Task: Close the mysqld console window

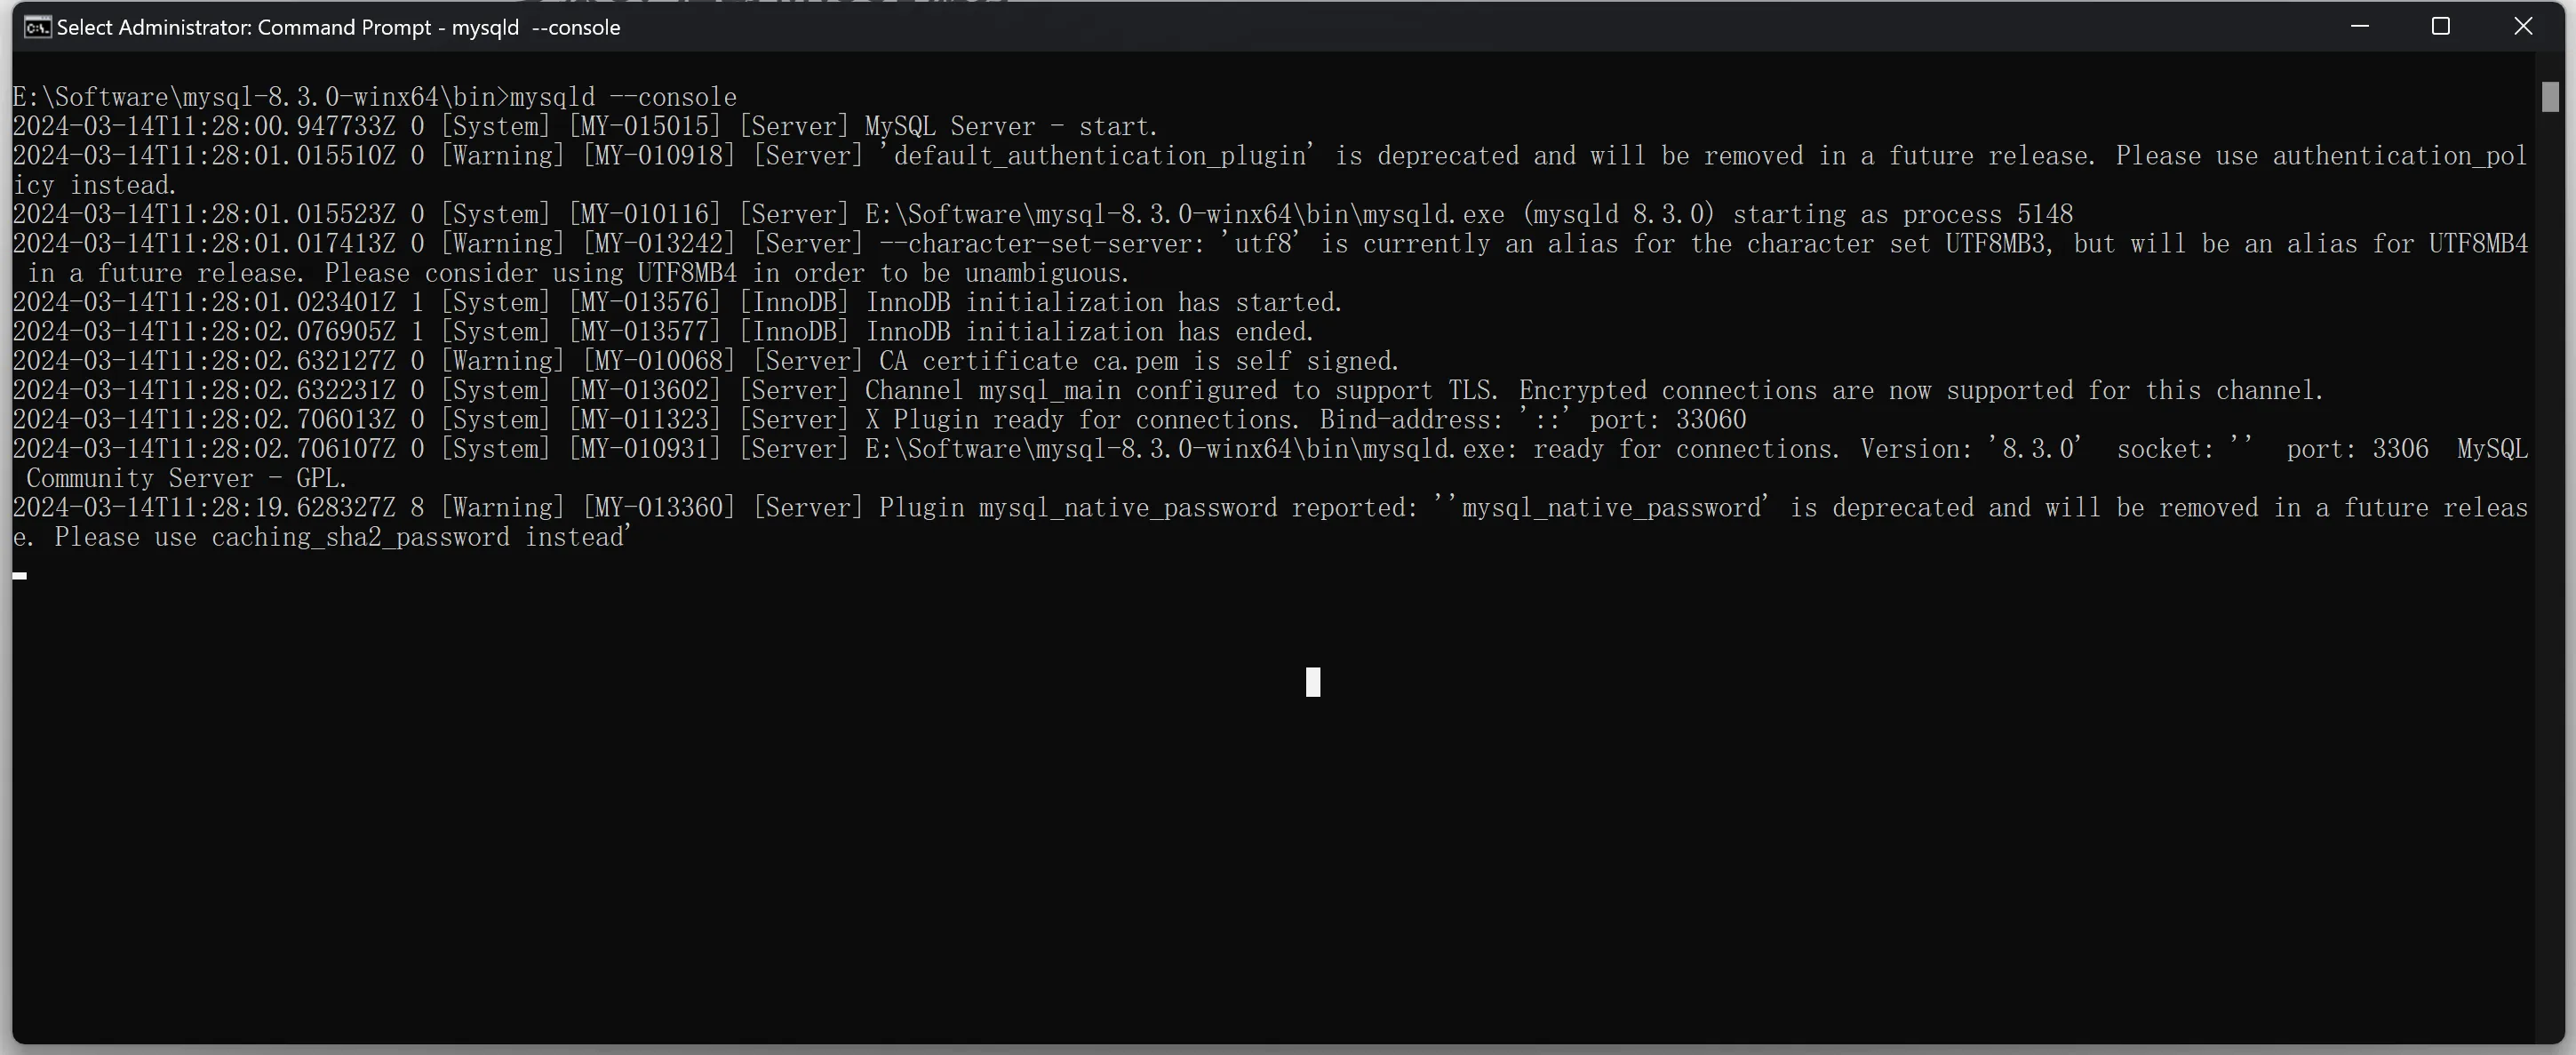Action: [x=2523, y=27]
